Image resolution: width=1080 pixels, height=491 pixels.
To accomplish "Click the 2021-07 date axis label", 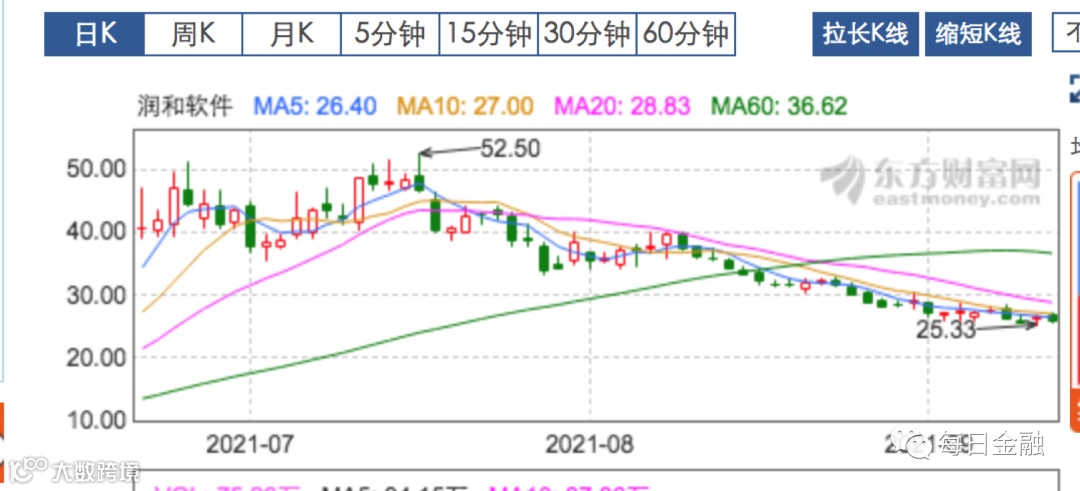I will coord(249,444).
